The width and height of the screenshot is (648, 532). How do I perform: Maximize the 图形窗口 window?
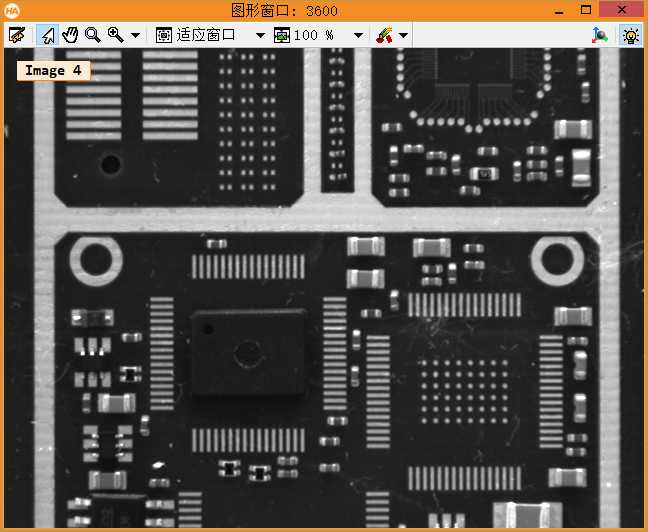(586, 10)
